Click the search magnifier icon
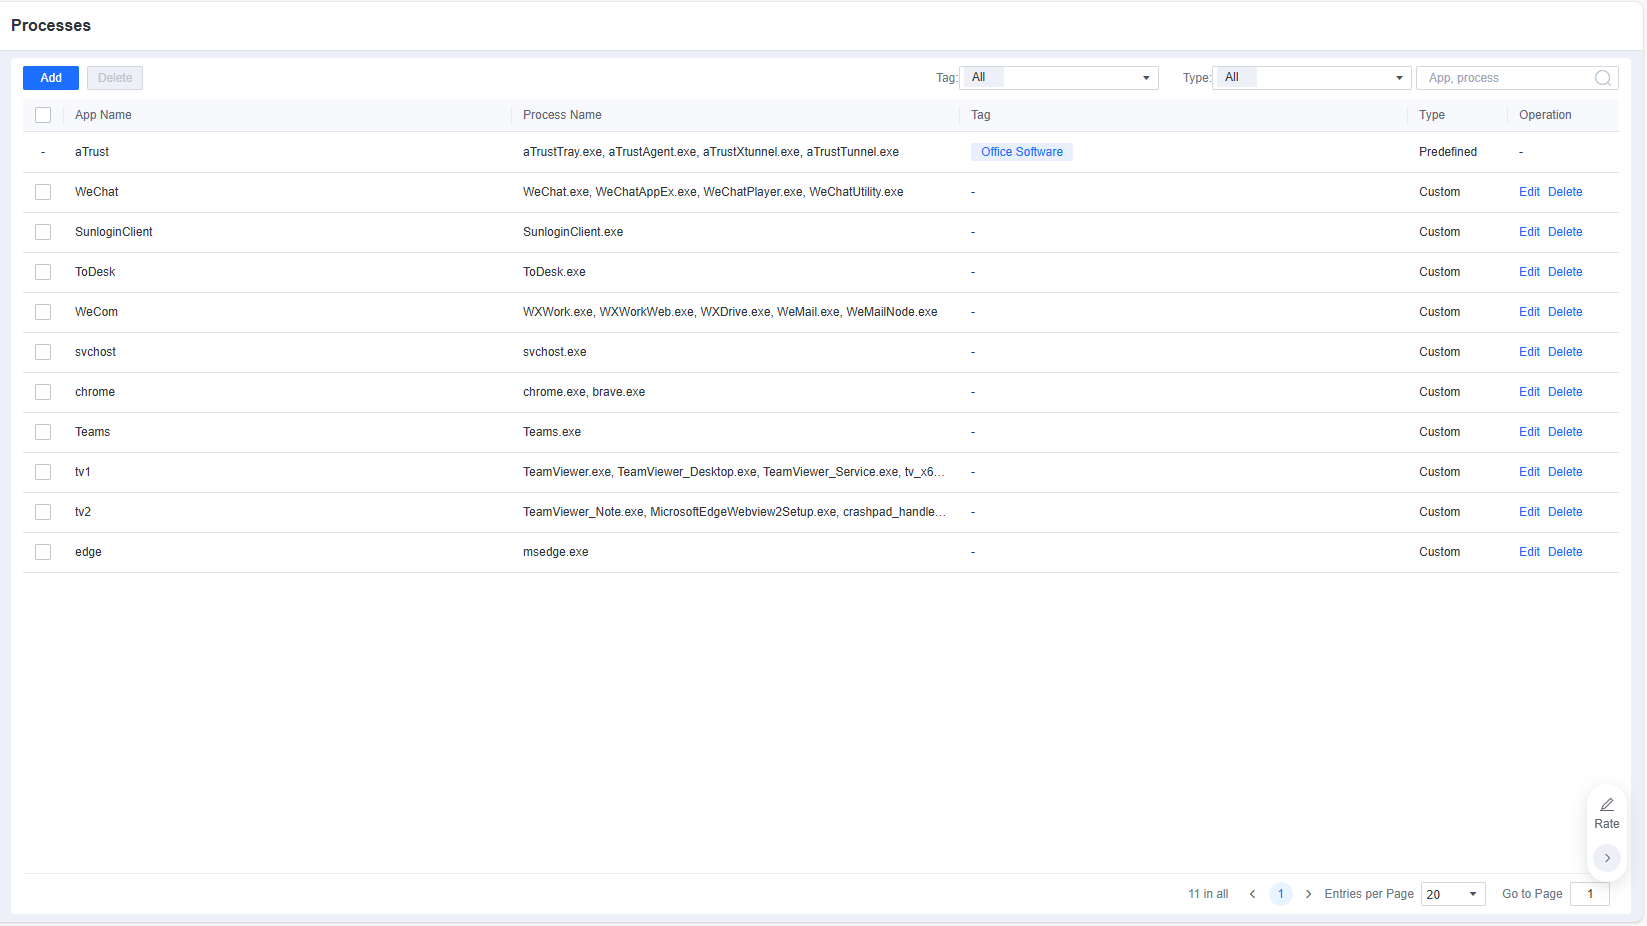 [1602, 78]
